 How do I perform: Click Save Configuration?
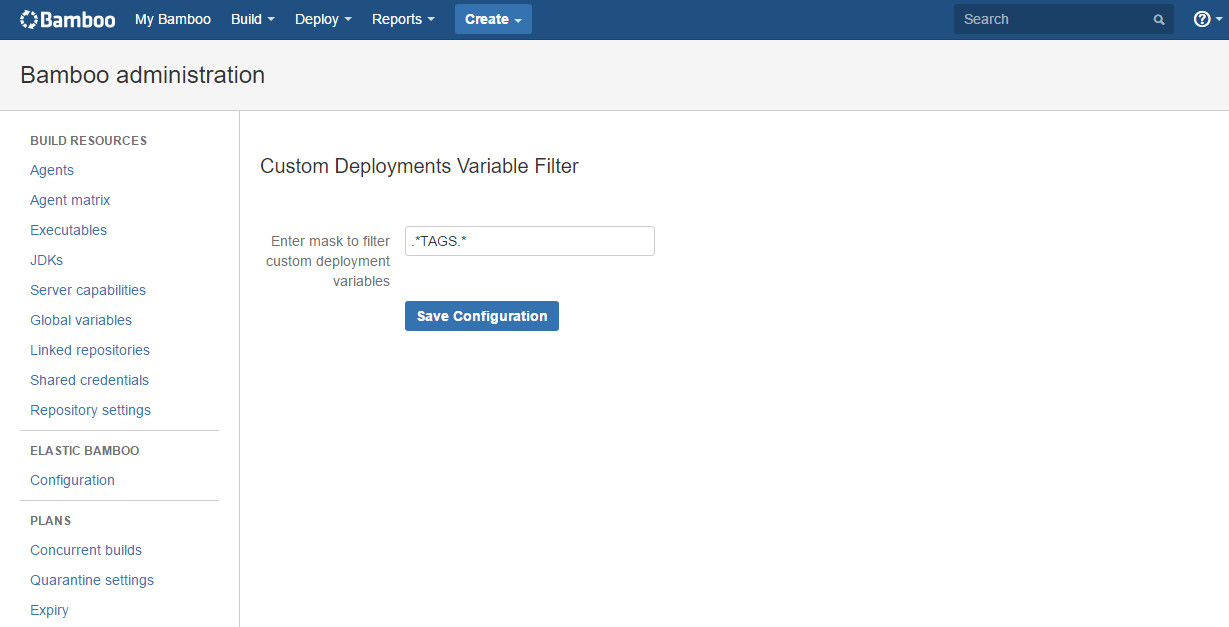point(481,315)
